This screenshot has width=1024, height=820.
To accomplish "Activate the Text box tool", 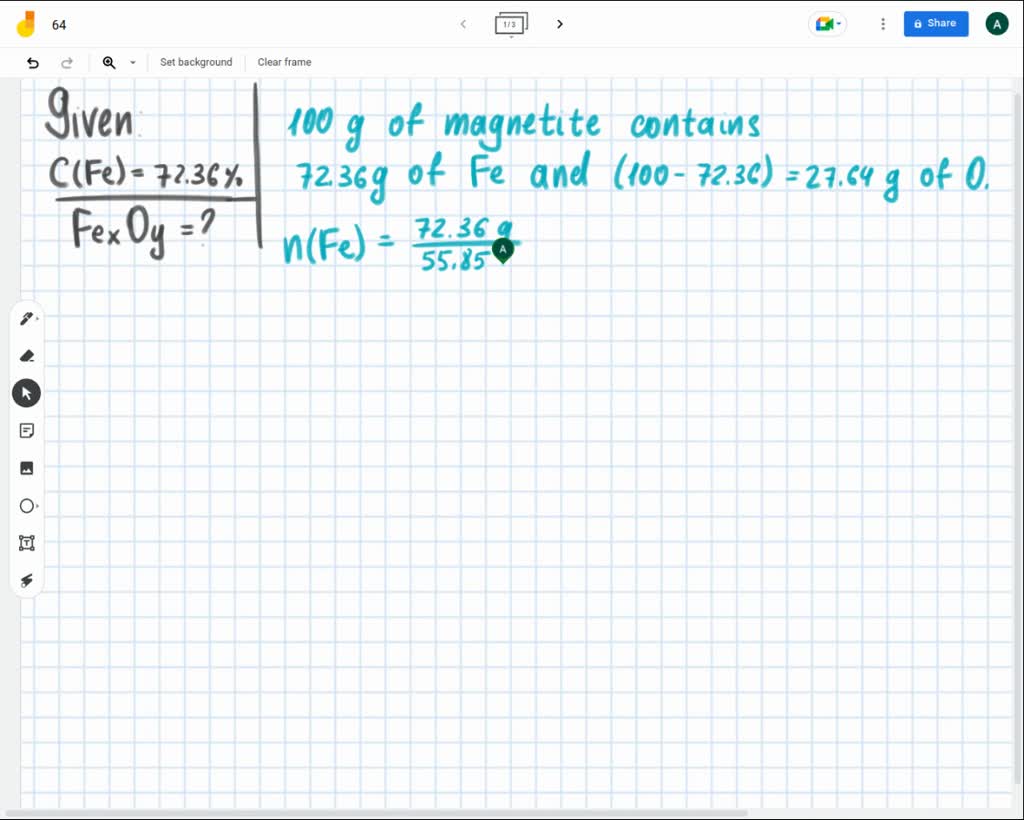I will click(x=26, y=542).
